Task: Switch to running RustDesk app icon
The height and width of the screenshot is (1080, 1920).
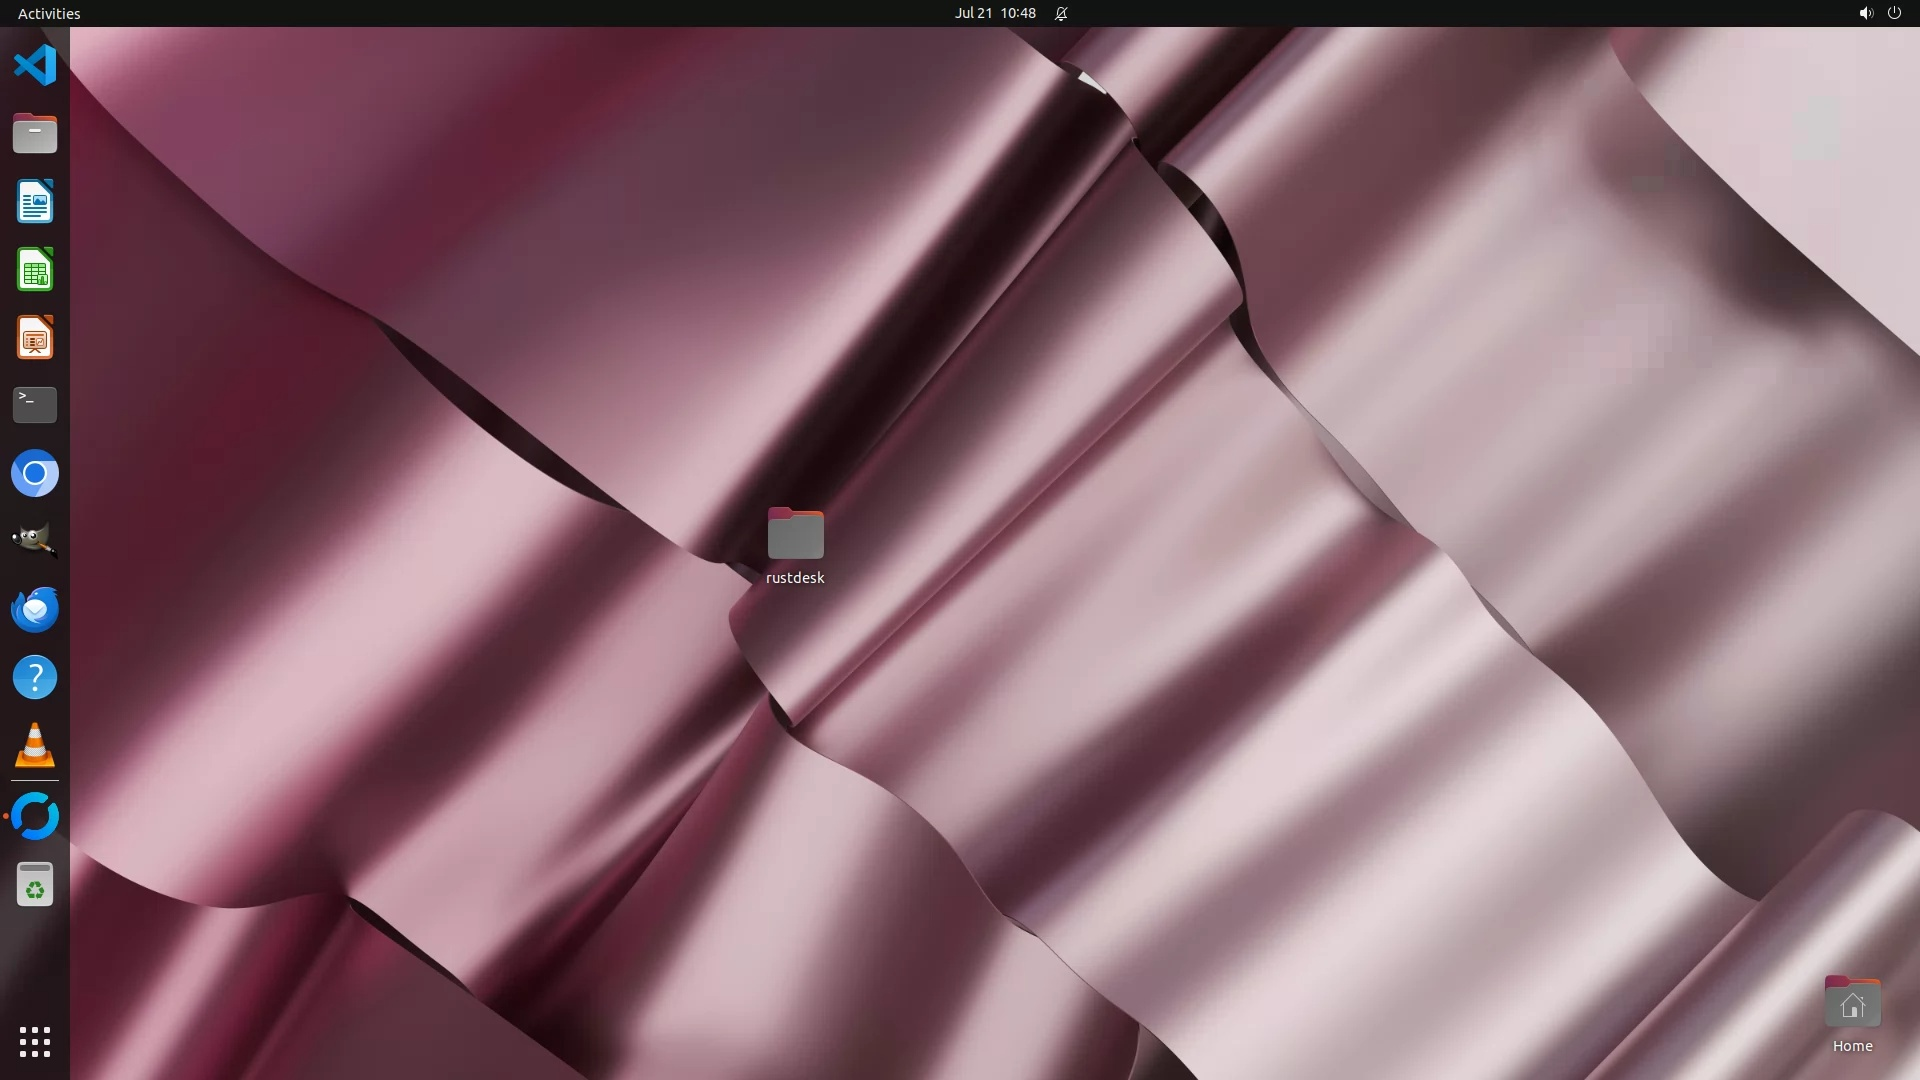Action: (x=35, y=816)
